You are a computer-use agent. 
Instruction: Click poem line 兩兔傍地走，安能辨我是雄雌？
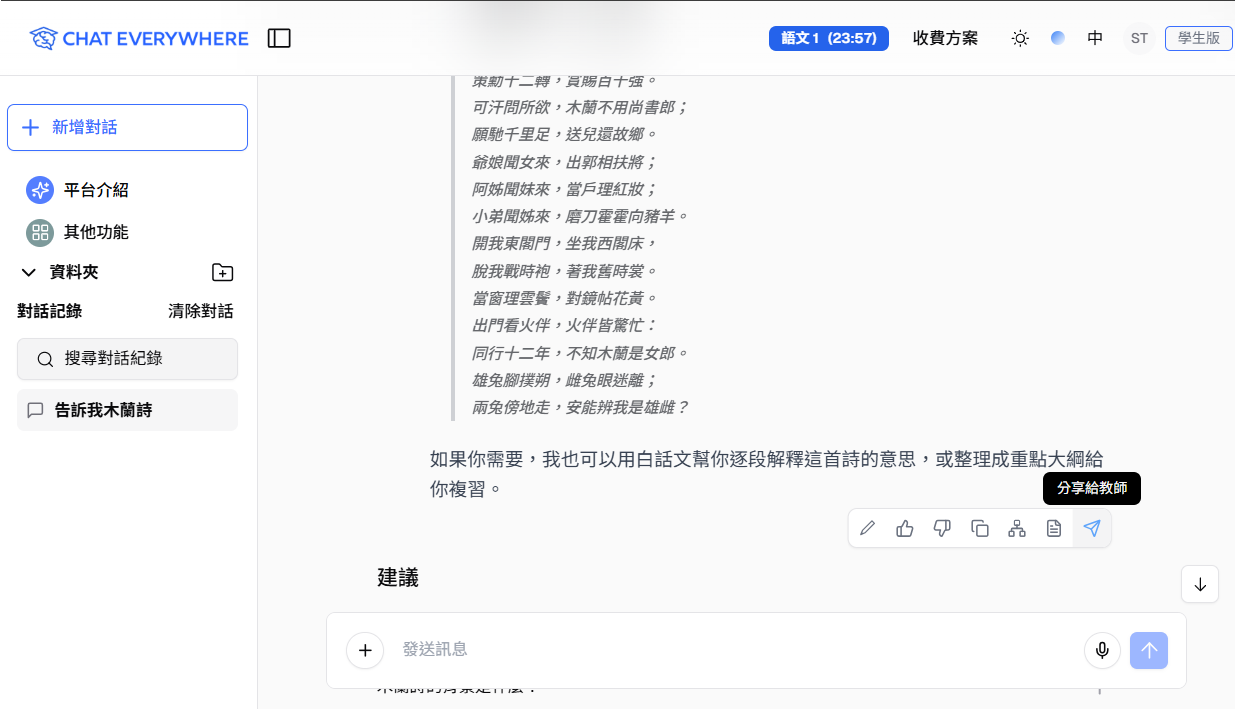580,407
